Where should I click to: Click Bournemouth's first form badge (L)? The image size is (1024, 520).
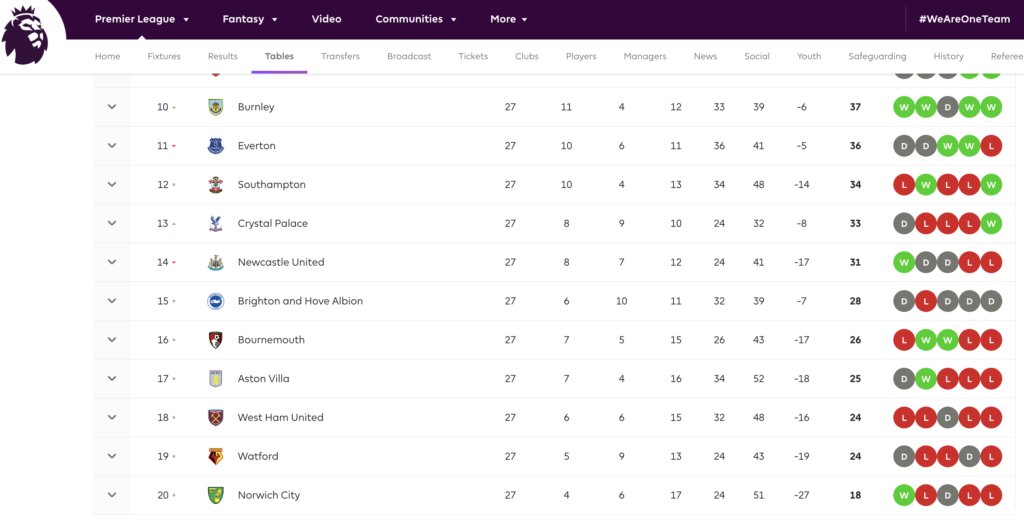(x=904, y=340)
